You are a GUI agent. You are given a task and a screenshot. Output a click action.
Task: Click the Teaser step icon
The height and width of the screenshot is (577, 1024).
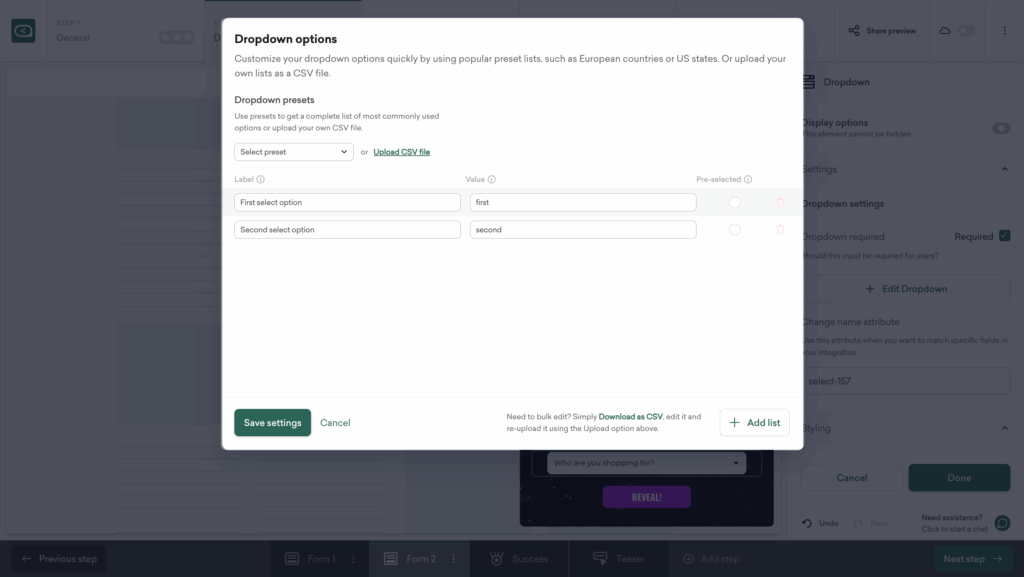600,559
